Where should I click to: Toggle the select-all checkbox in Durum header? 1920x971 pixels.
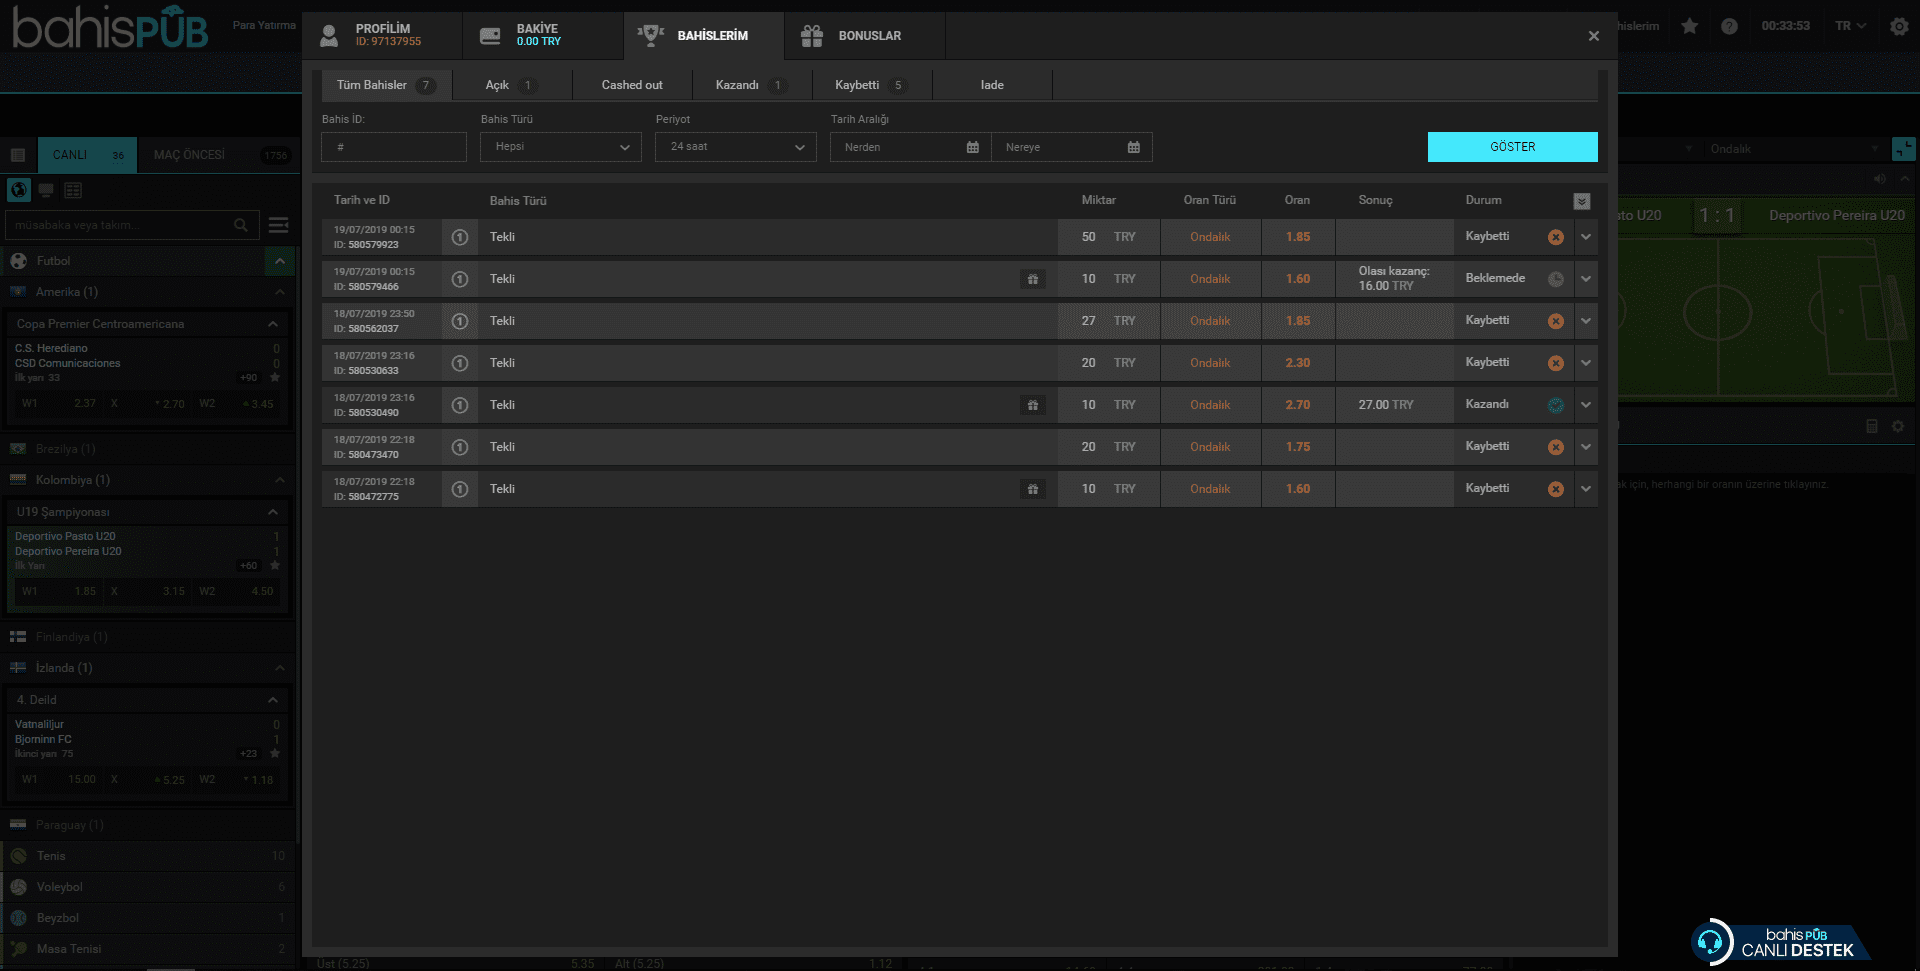coord(1582,201)
